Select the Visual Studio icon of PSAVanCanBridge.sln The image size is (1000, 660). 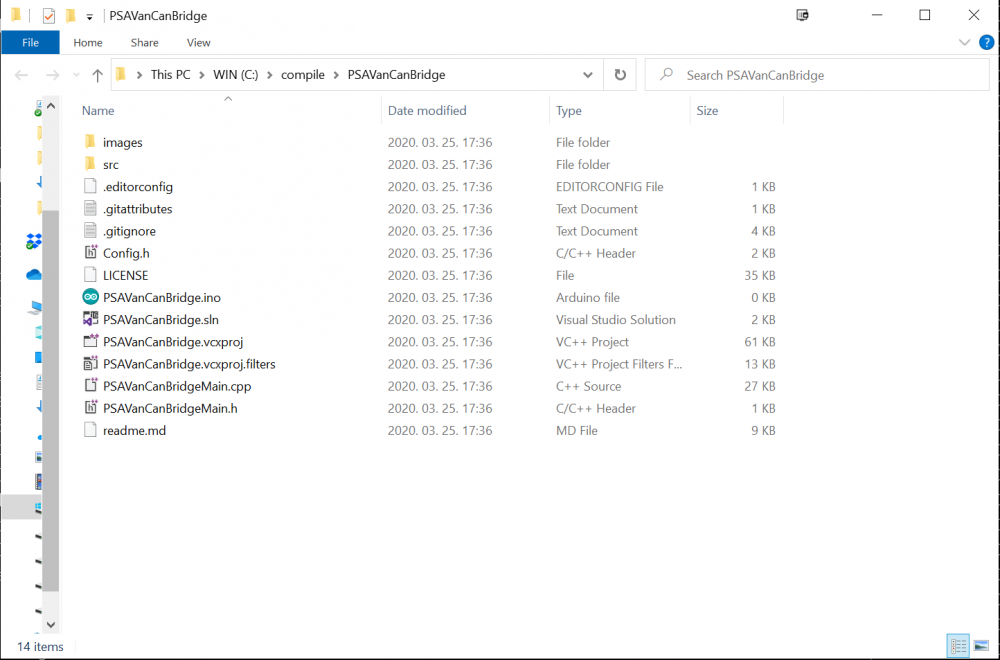[91, 319]
